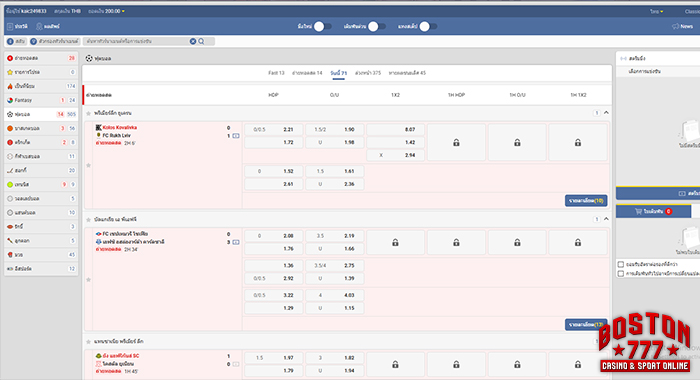Select the Fantasy sport category

click(41, 100)
